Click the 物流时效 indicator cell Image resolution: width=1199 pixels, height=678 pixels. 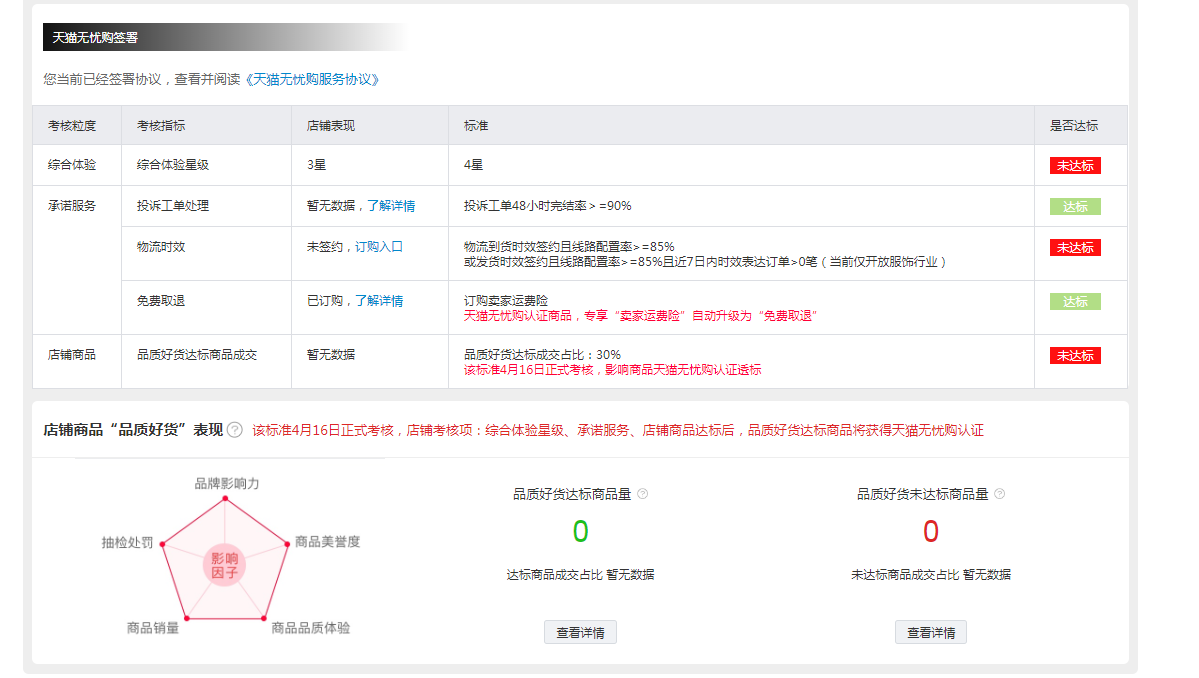tap(161, 247)
